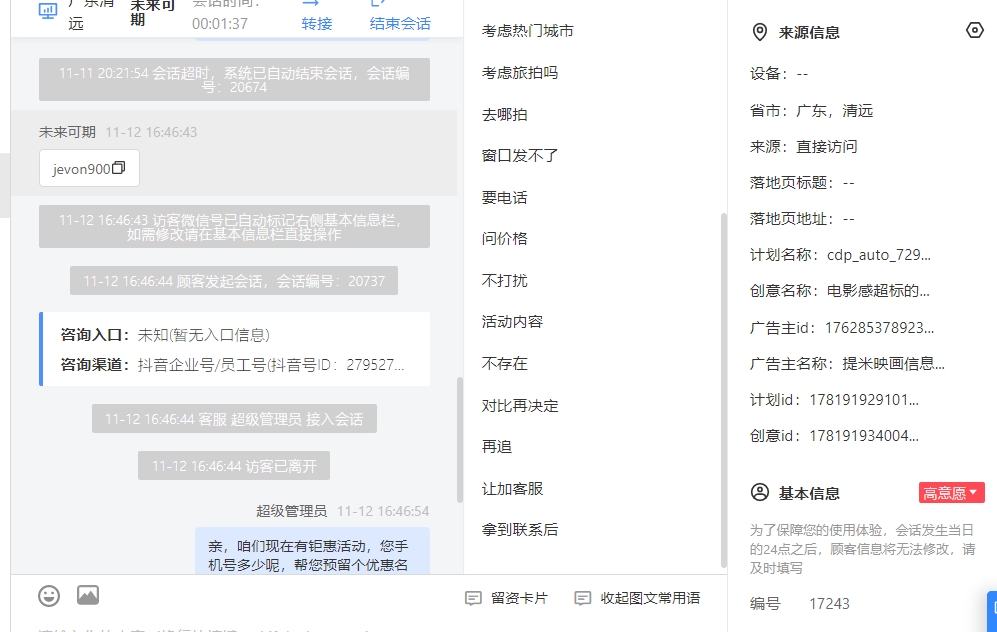
Task: Click the 来源信息 section heading
Action: point(809,32)
